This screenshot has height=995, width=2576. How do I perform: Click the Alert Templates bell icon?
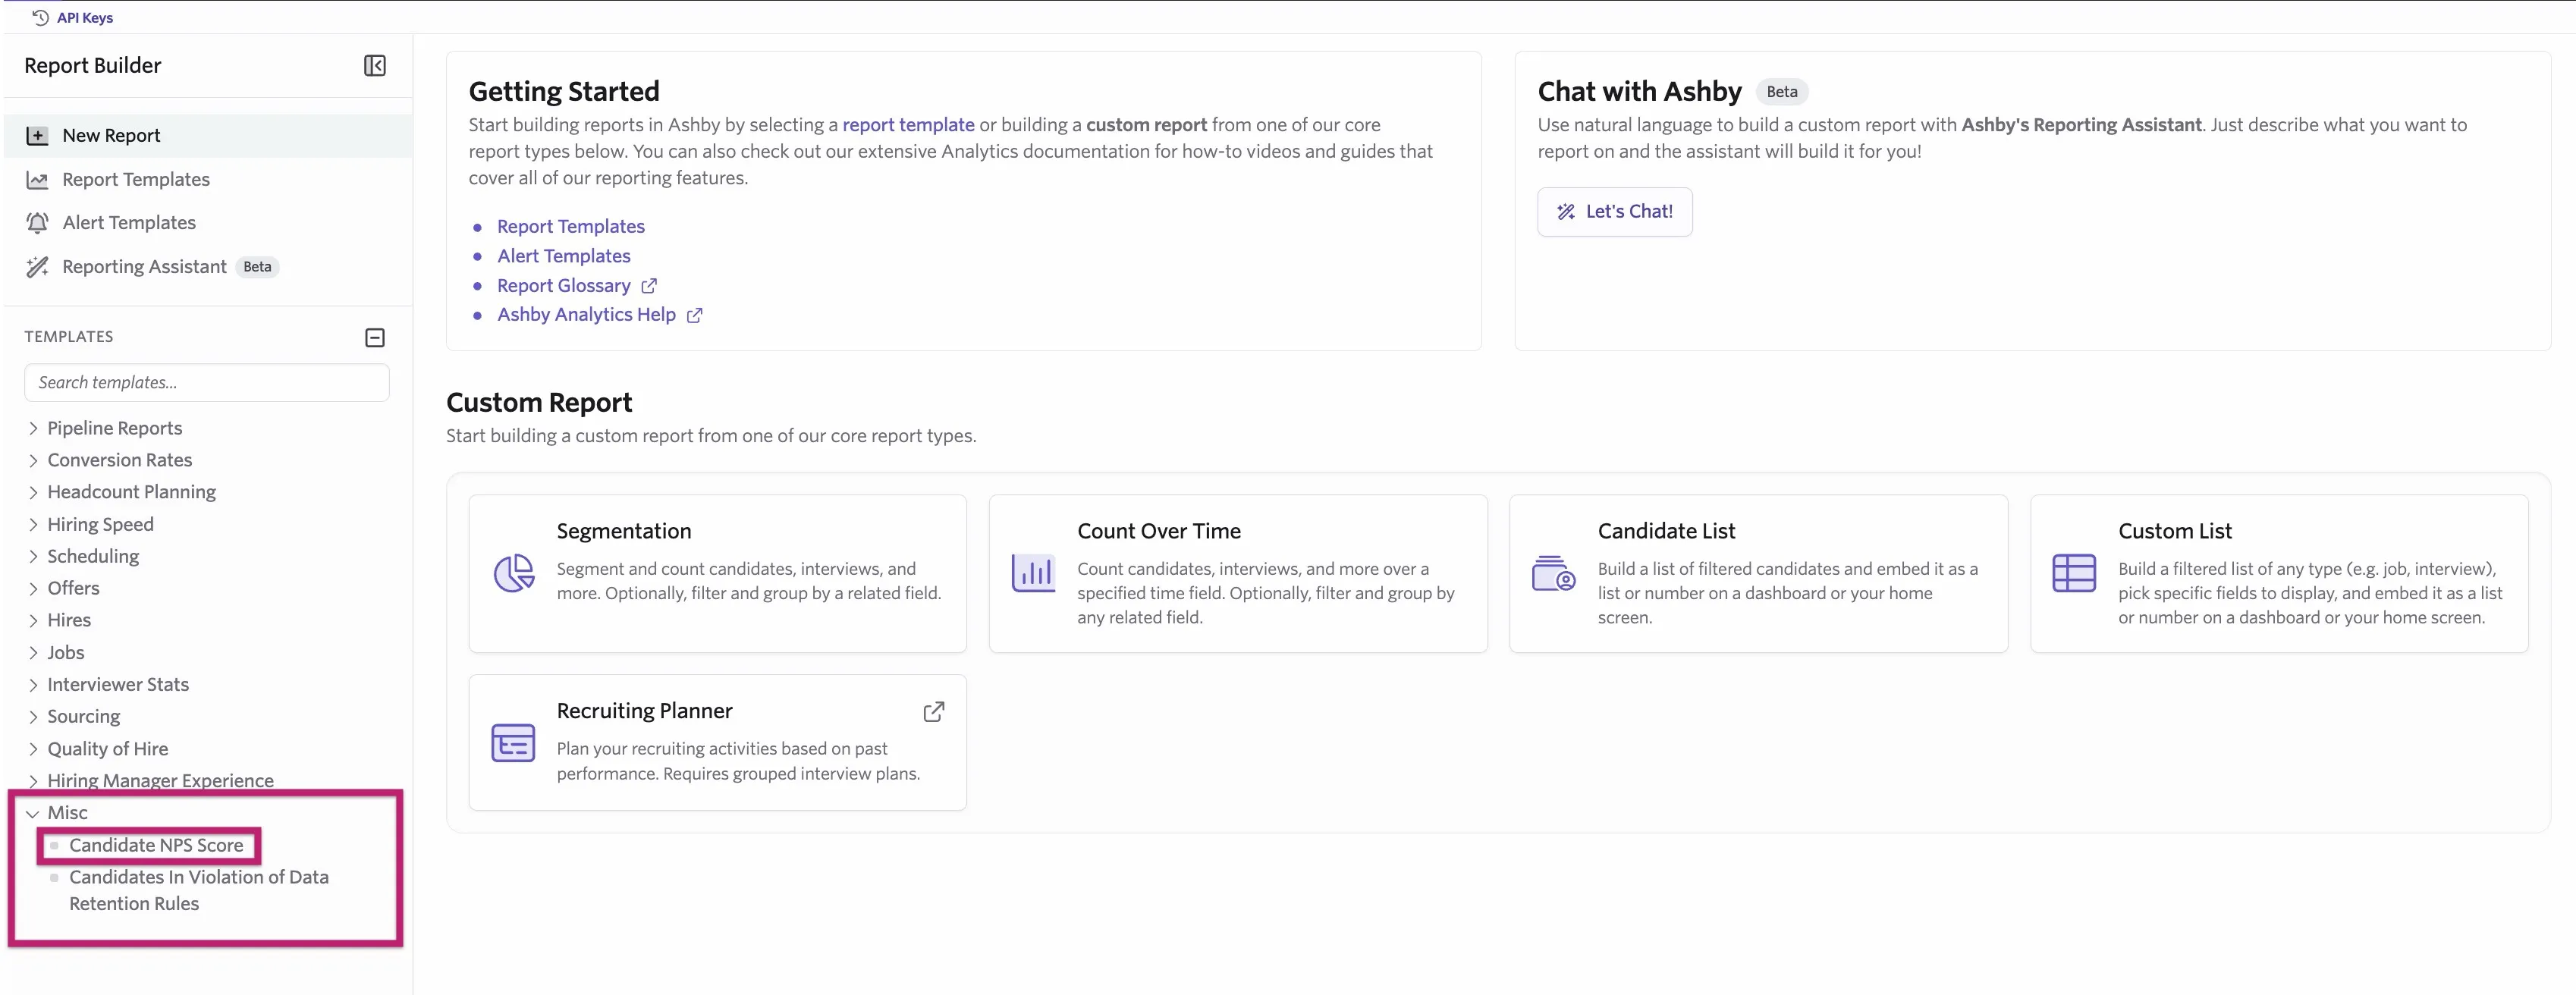coord(37,223)
